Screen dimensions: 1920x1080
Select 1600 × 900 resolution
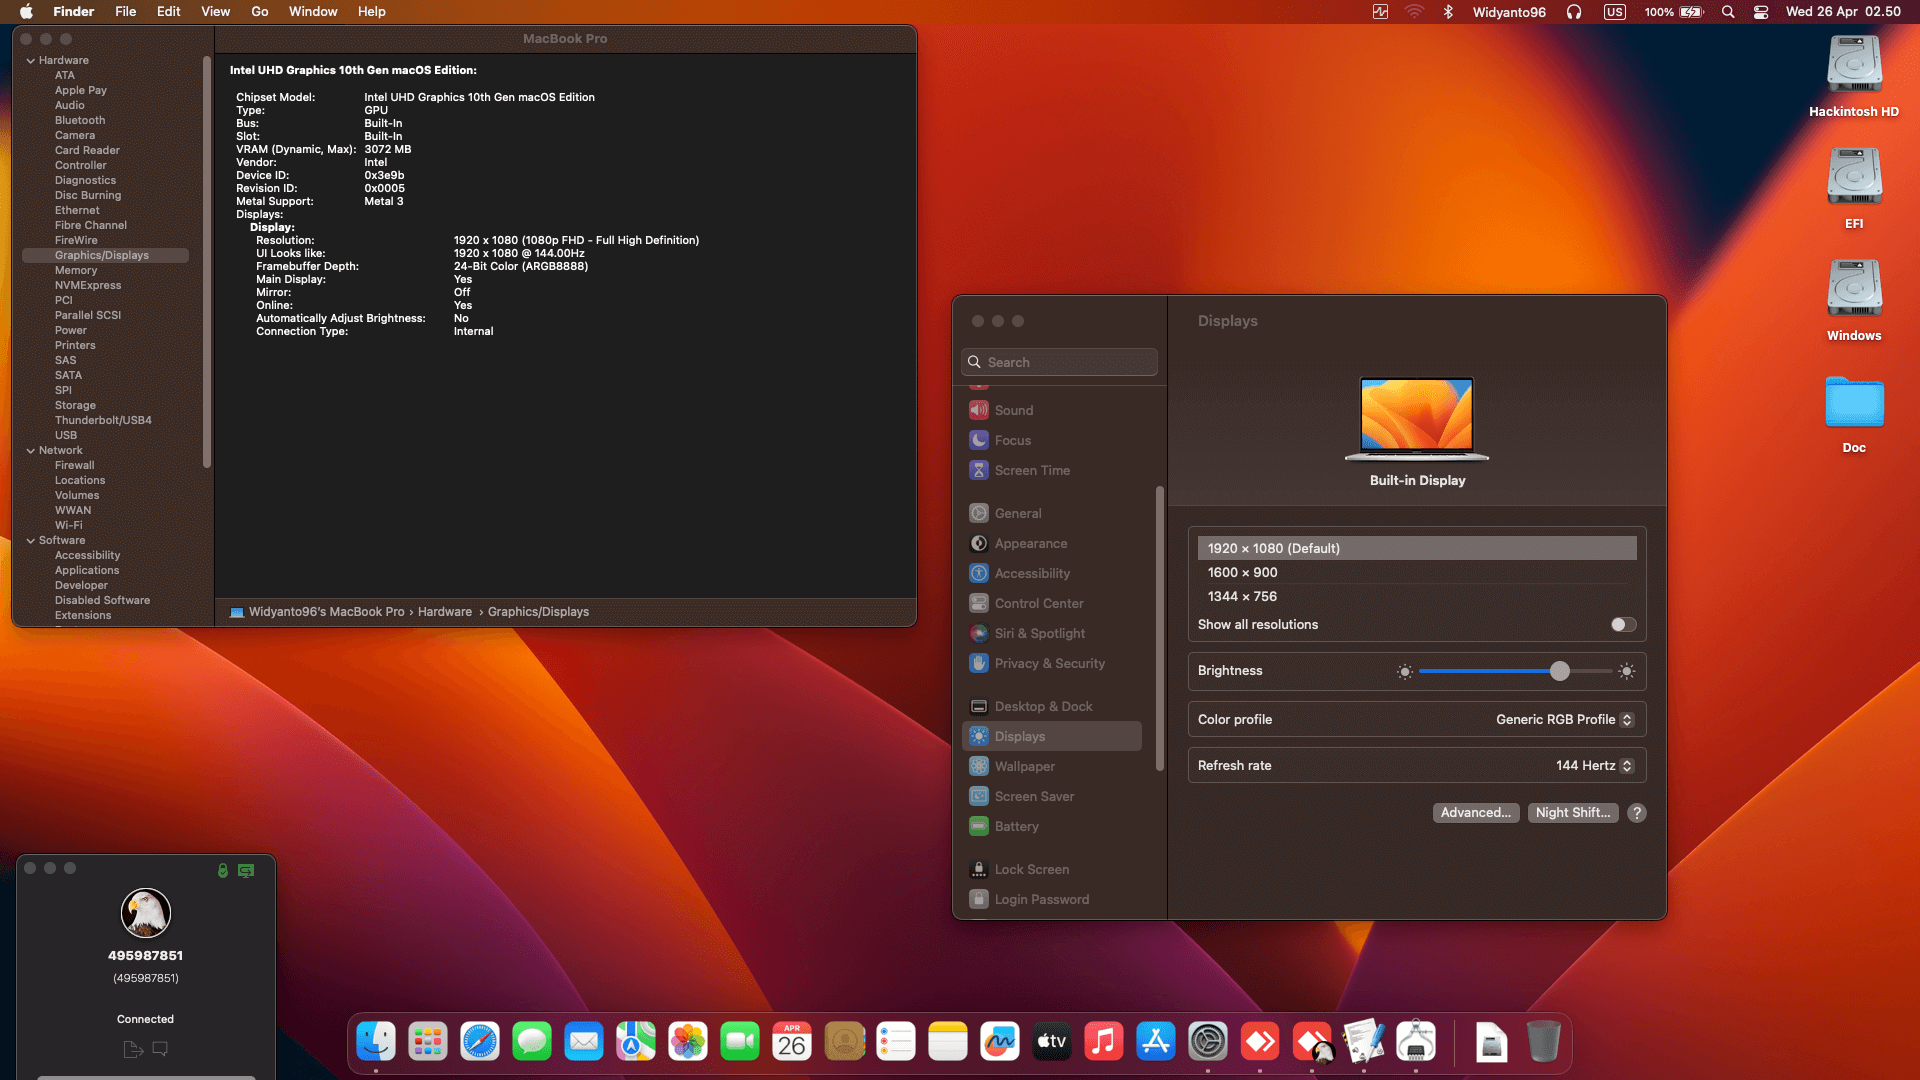[x=1417, y=573]
